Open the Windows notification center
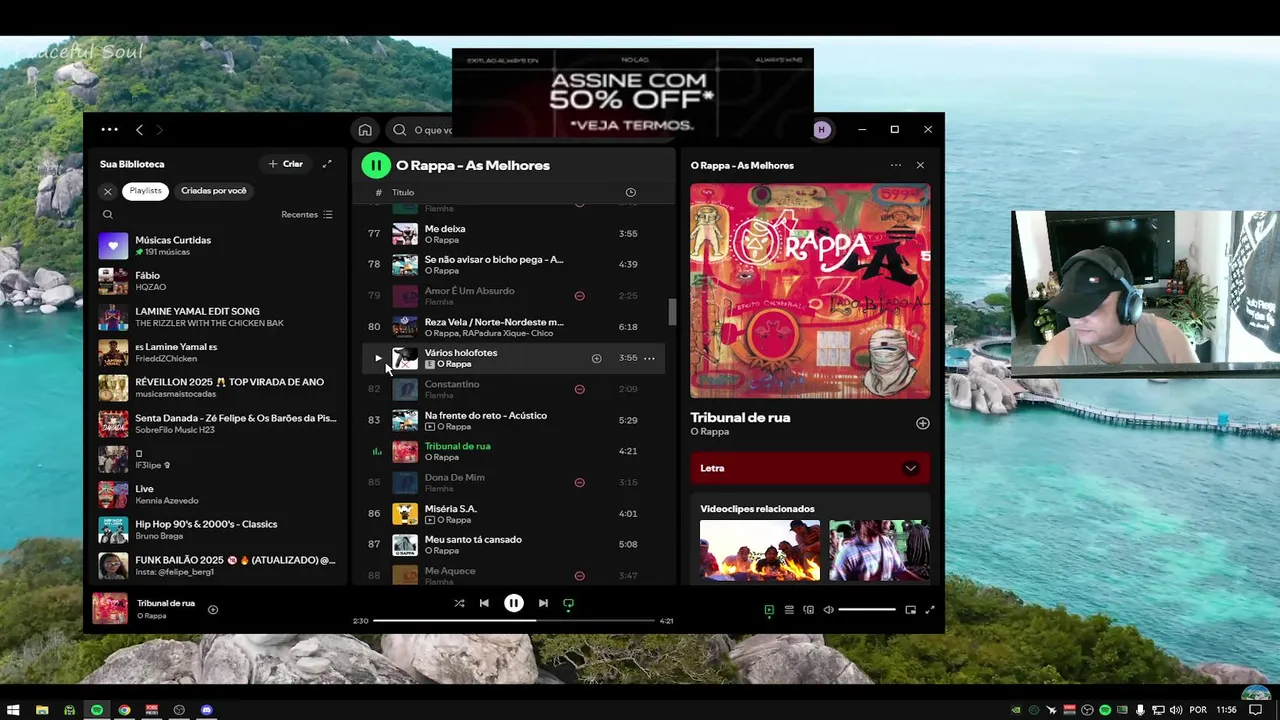 (x=1255, y=710)
